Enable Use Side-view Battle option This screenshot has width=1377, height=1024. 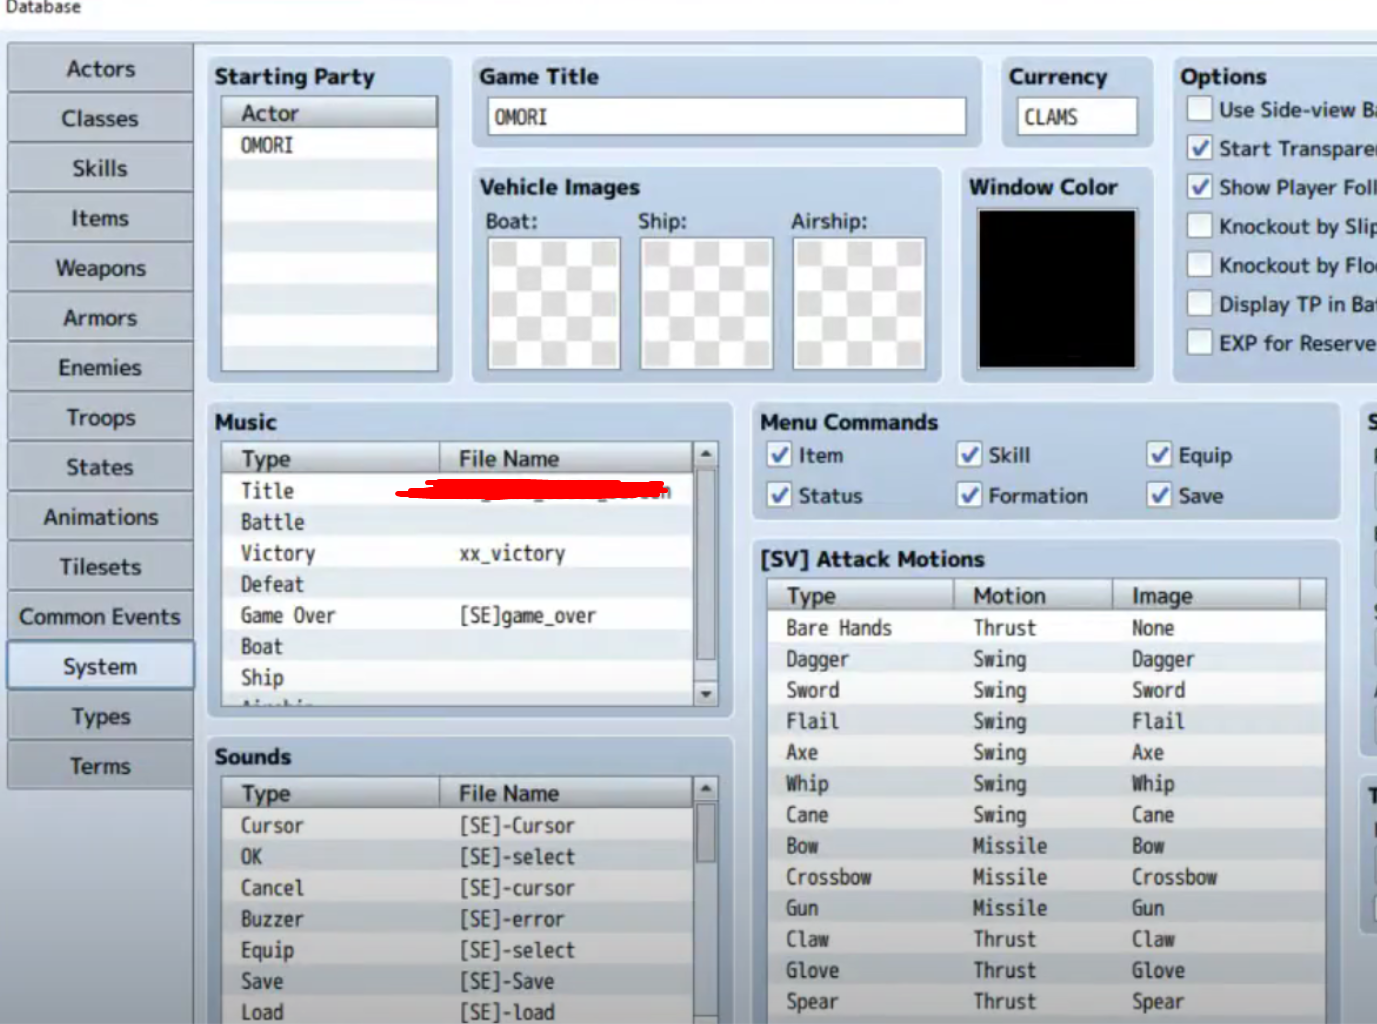point(1200,109)
